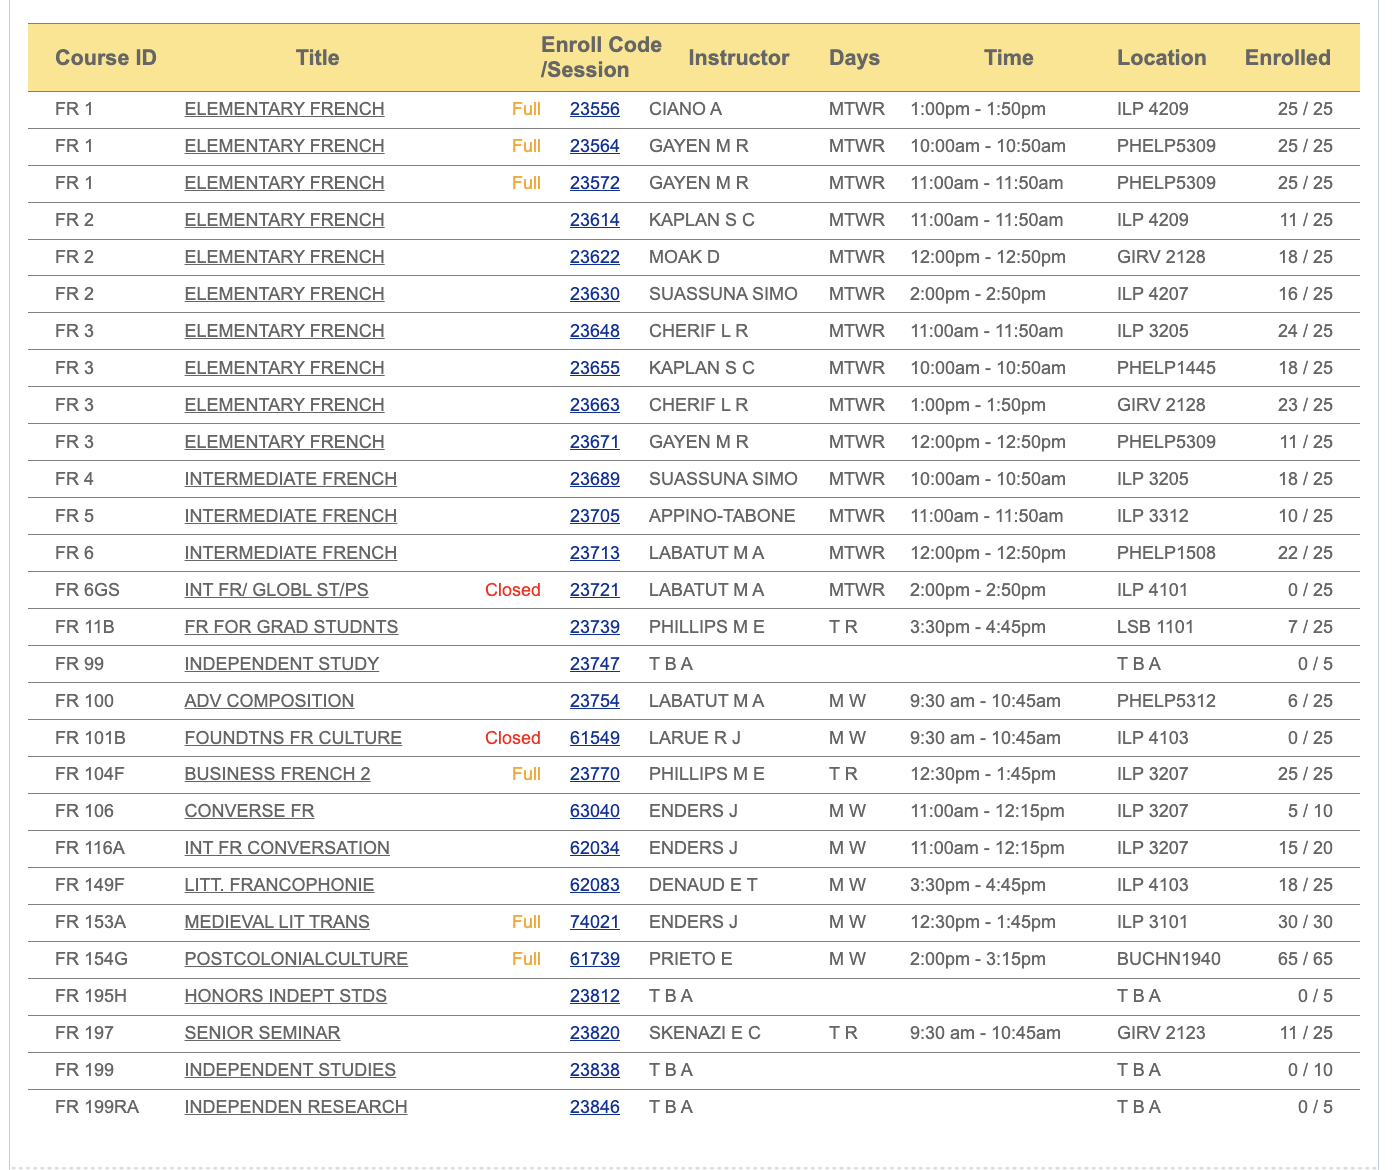The height and width of the screenshot is (1170, 1396).
Task: Open INDEPENDENT STUDY course title
Action: point(282,664)
